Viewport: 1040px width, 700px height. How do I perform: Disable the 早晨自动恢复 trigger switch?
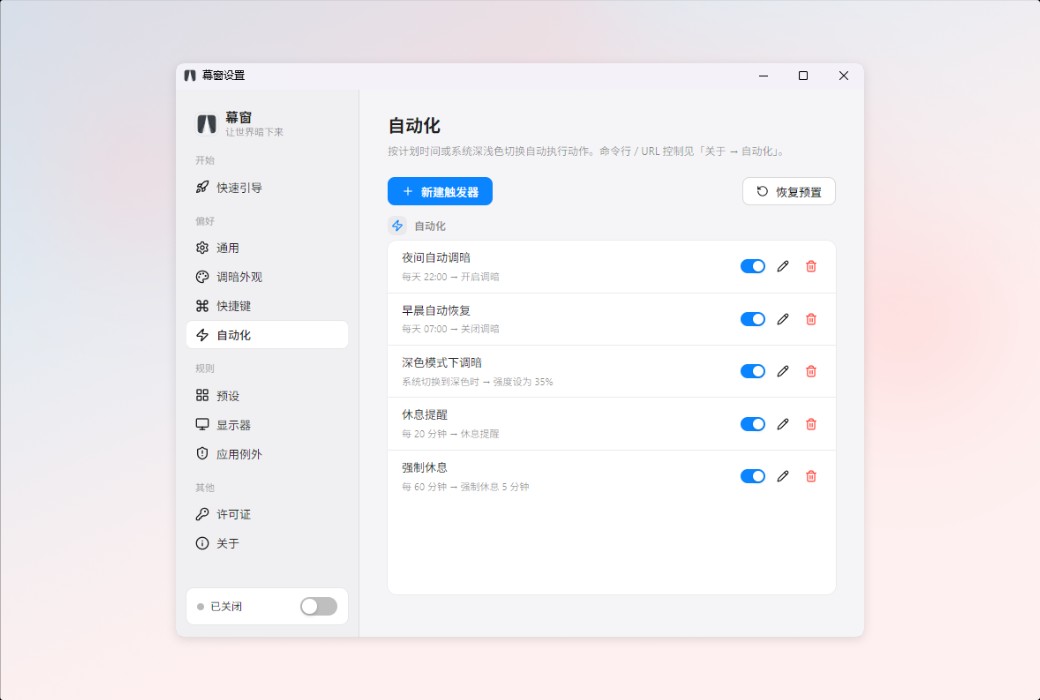(x=753, y=319)
